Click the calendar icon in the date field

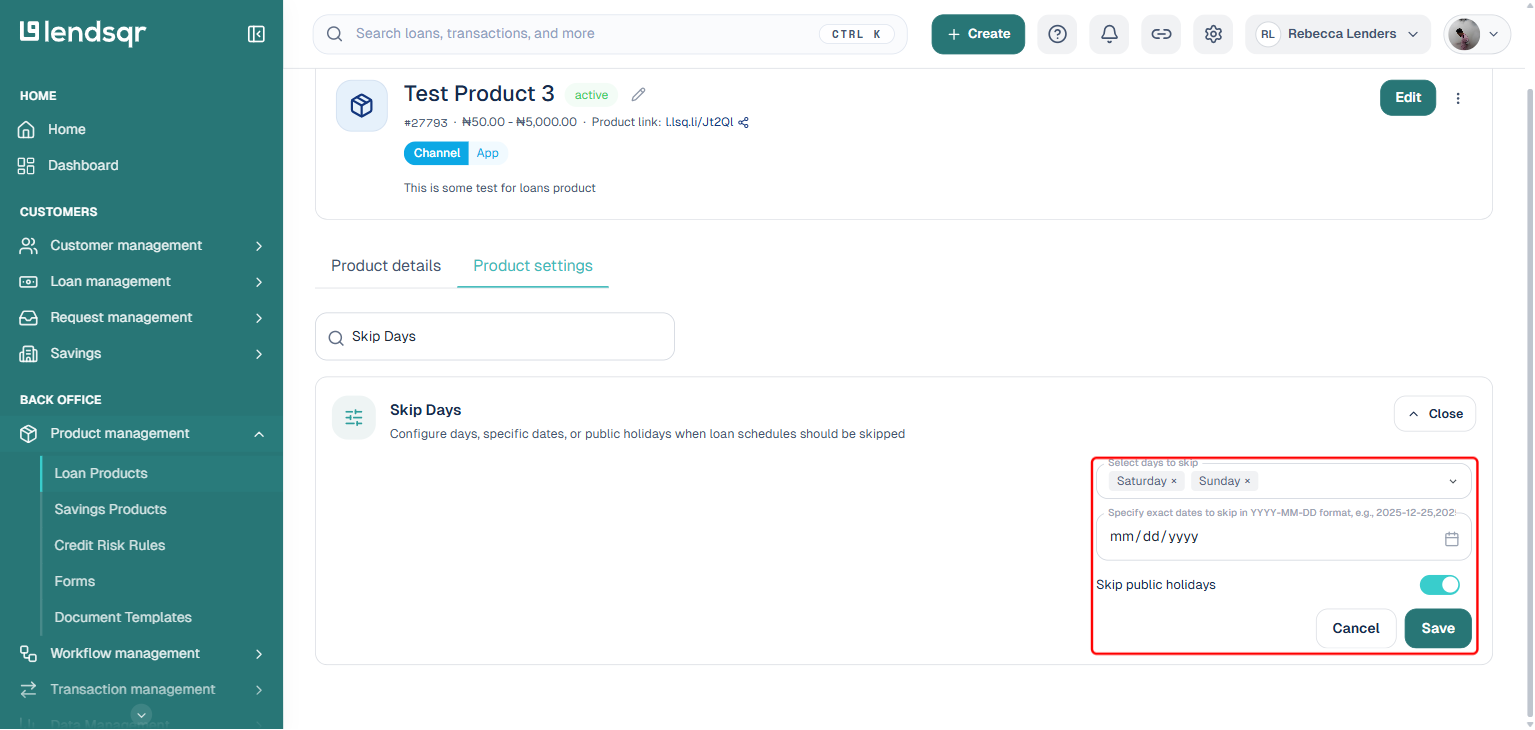pyautogui.click(x=1452, y=538)
